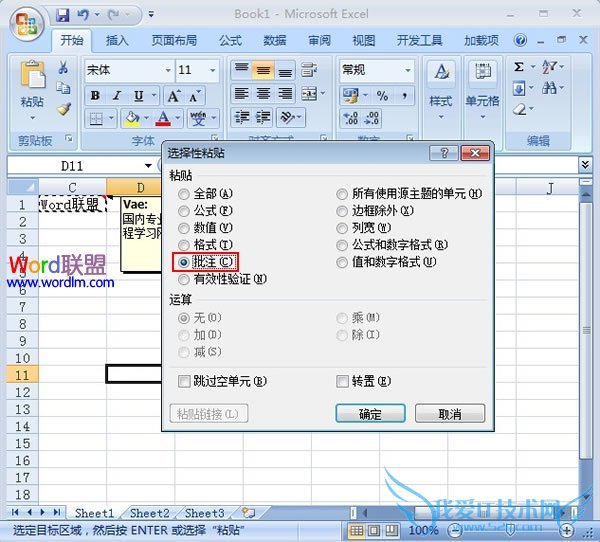Confirm with the 确定 button

point(370,413)
